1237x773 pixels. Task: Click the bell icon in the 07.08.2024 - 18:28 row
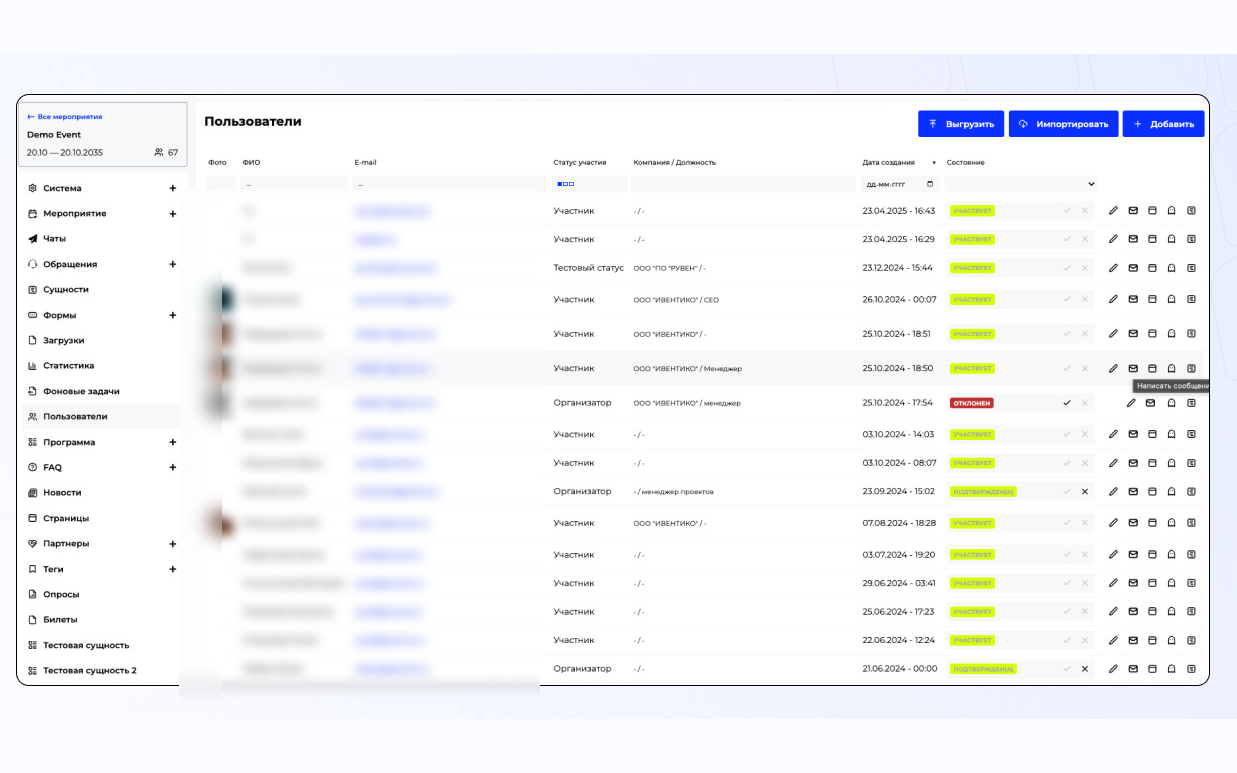coord(1172,523)
